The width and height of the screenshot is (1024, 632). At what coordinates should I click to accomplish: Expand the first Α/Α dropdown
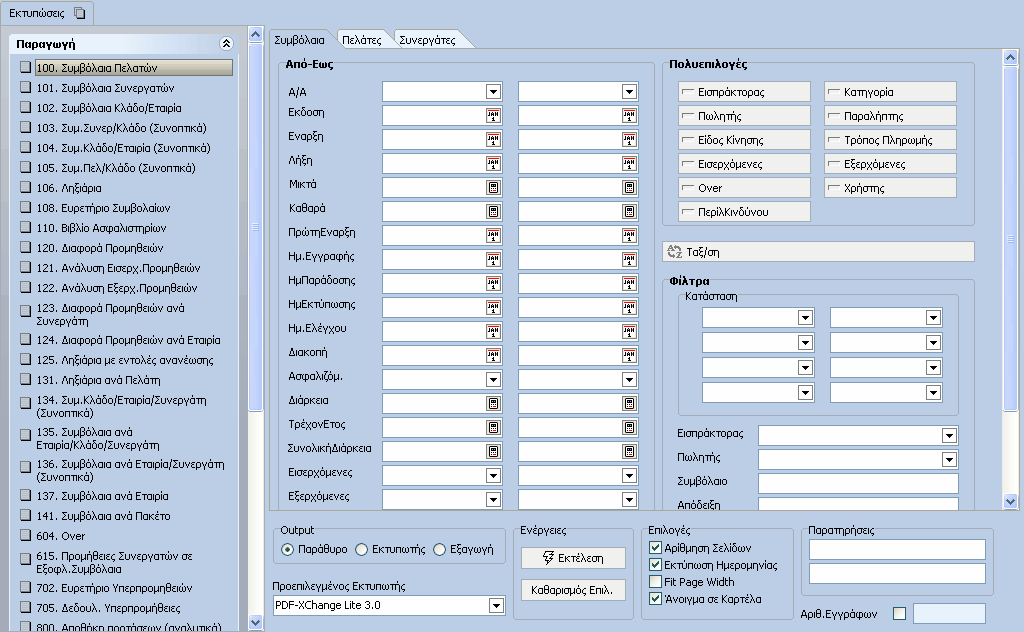tap(493, 92)
